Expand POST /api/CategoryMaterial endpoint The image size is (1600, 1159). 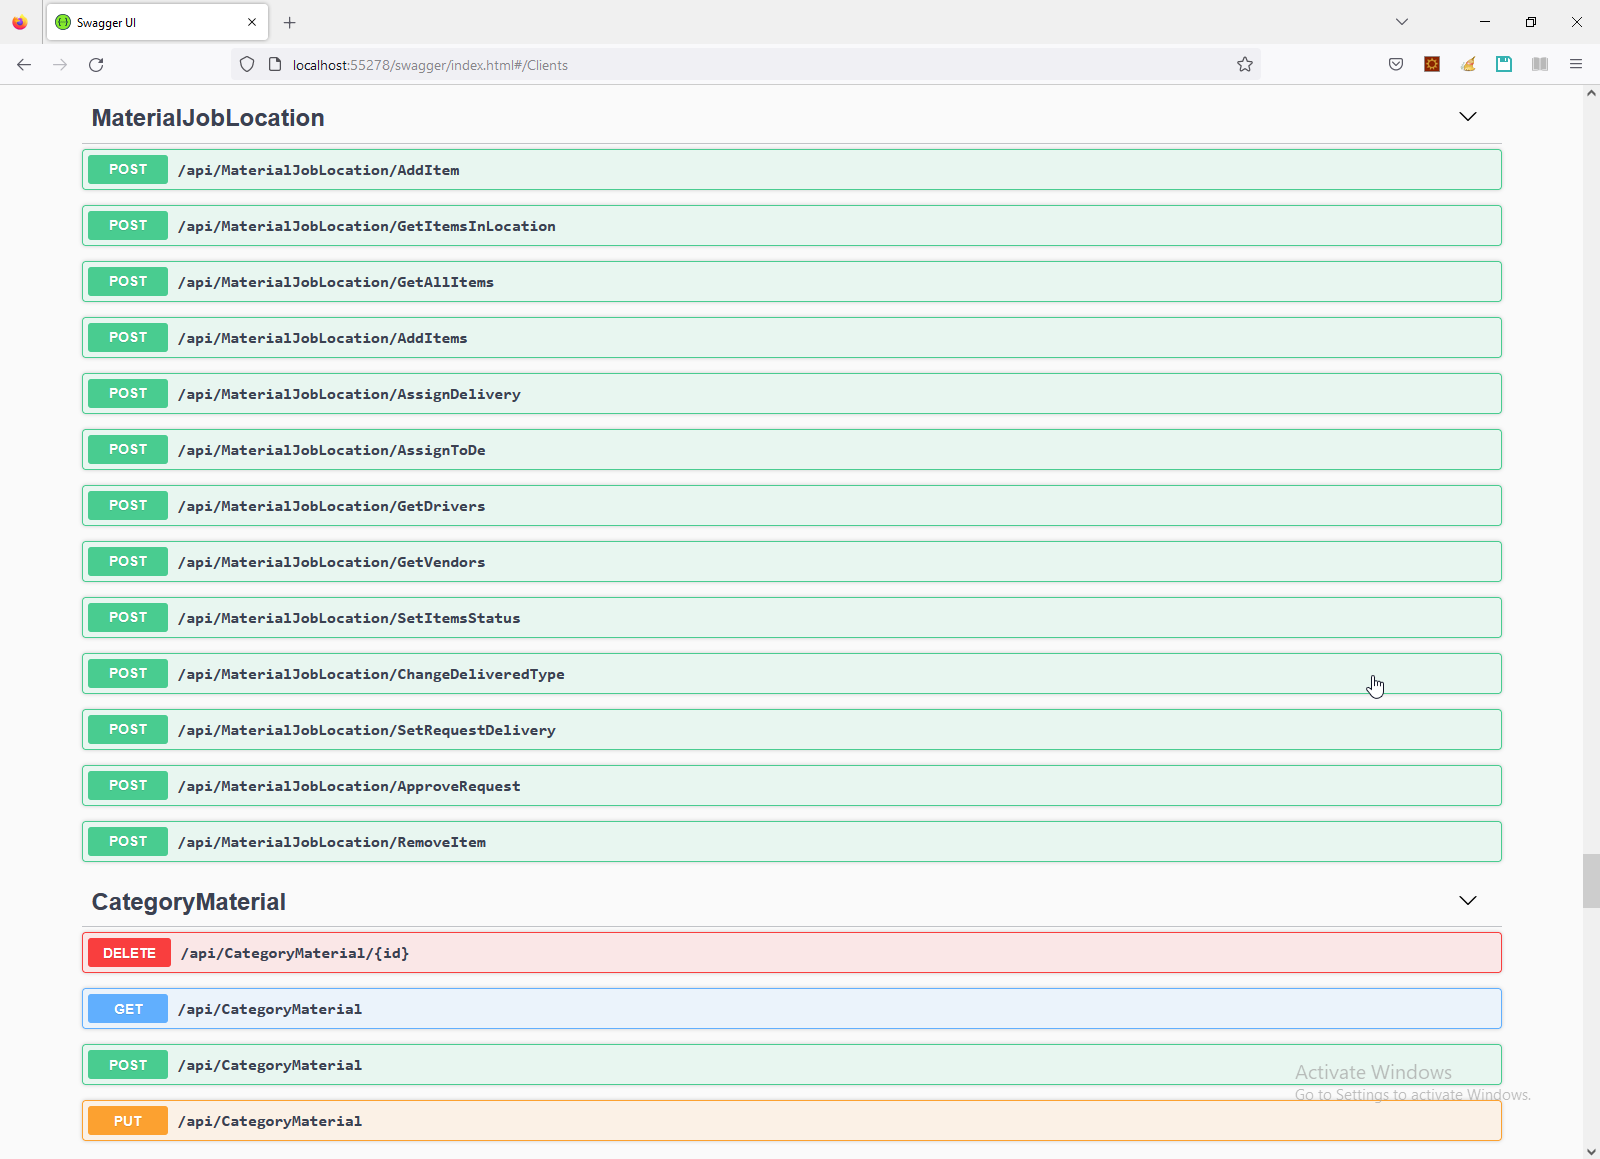[x=792, y=1065]
